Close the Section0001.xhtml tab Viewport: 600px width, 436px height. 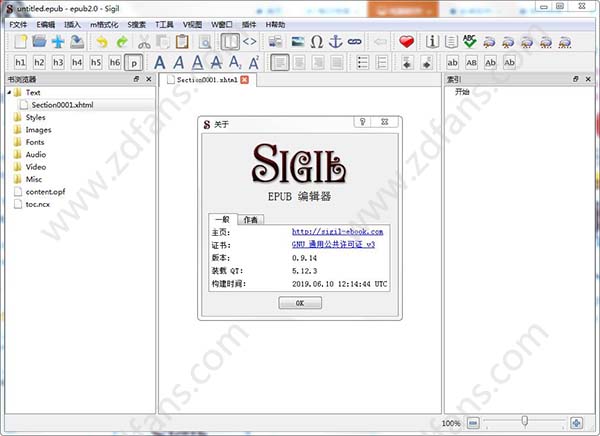(x=244, y=80)
